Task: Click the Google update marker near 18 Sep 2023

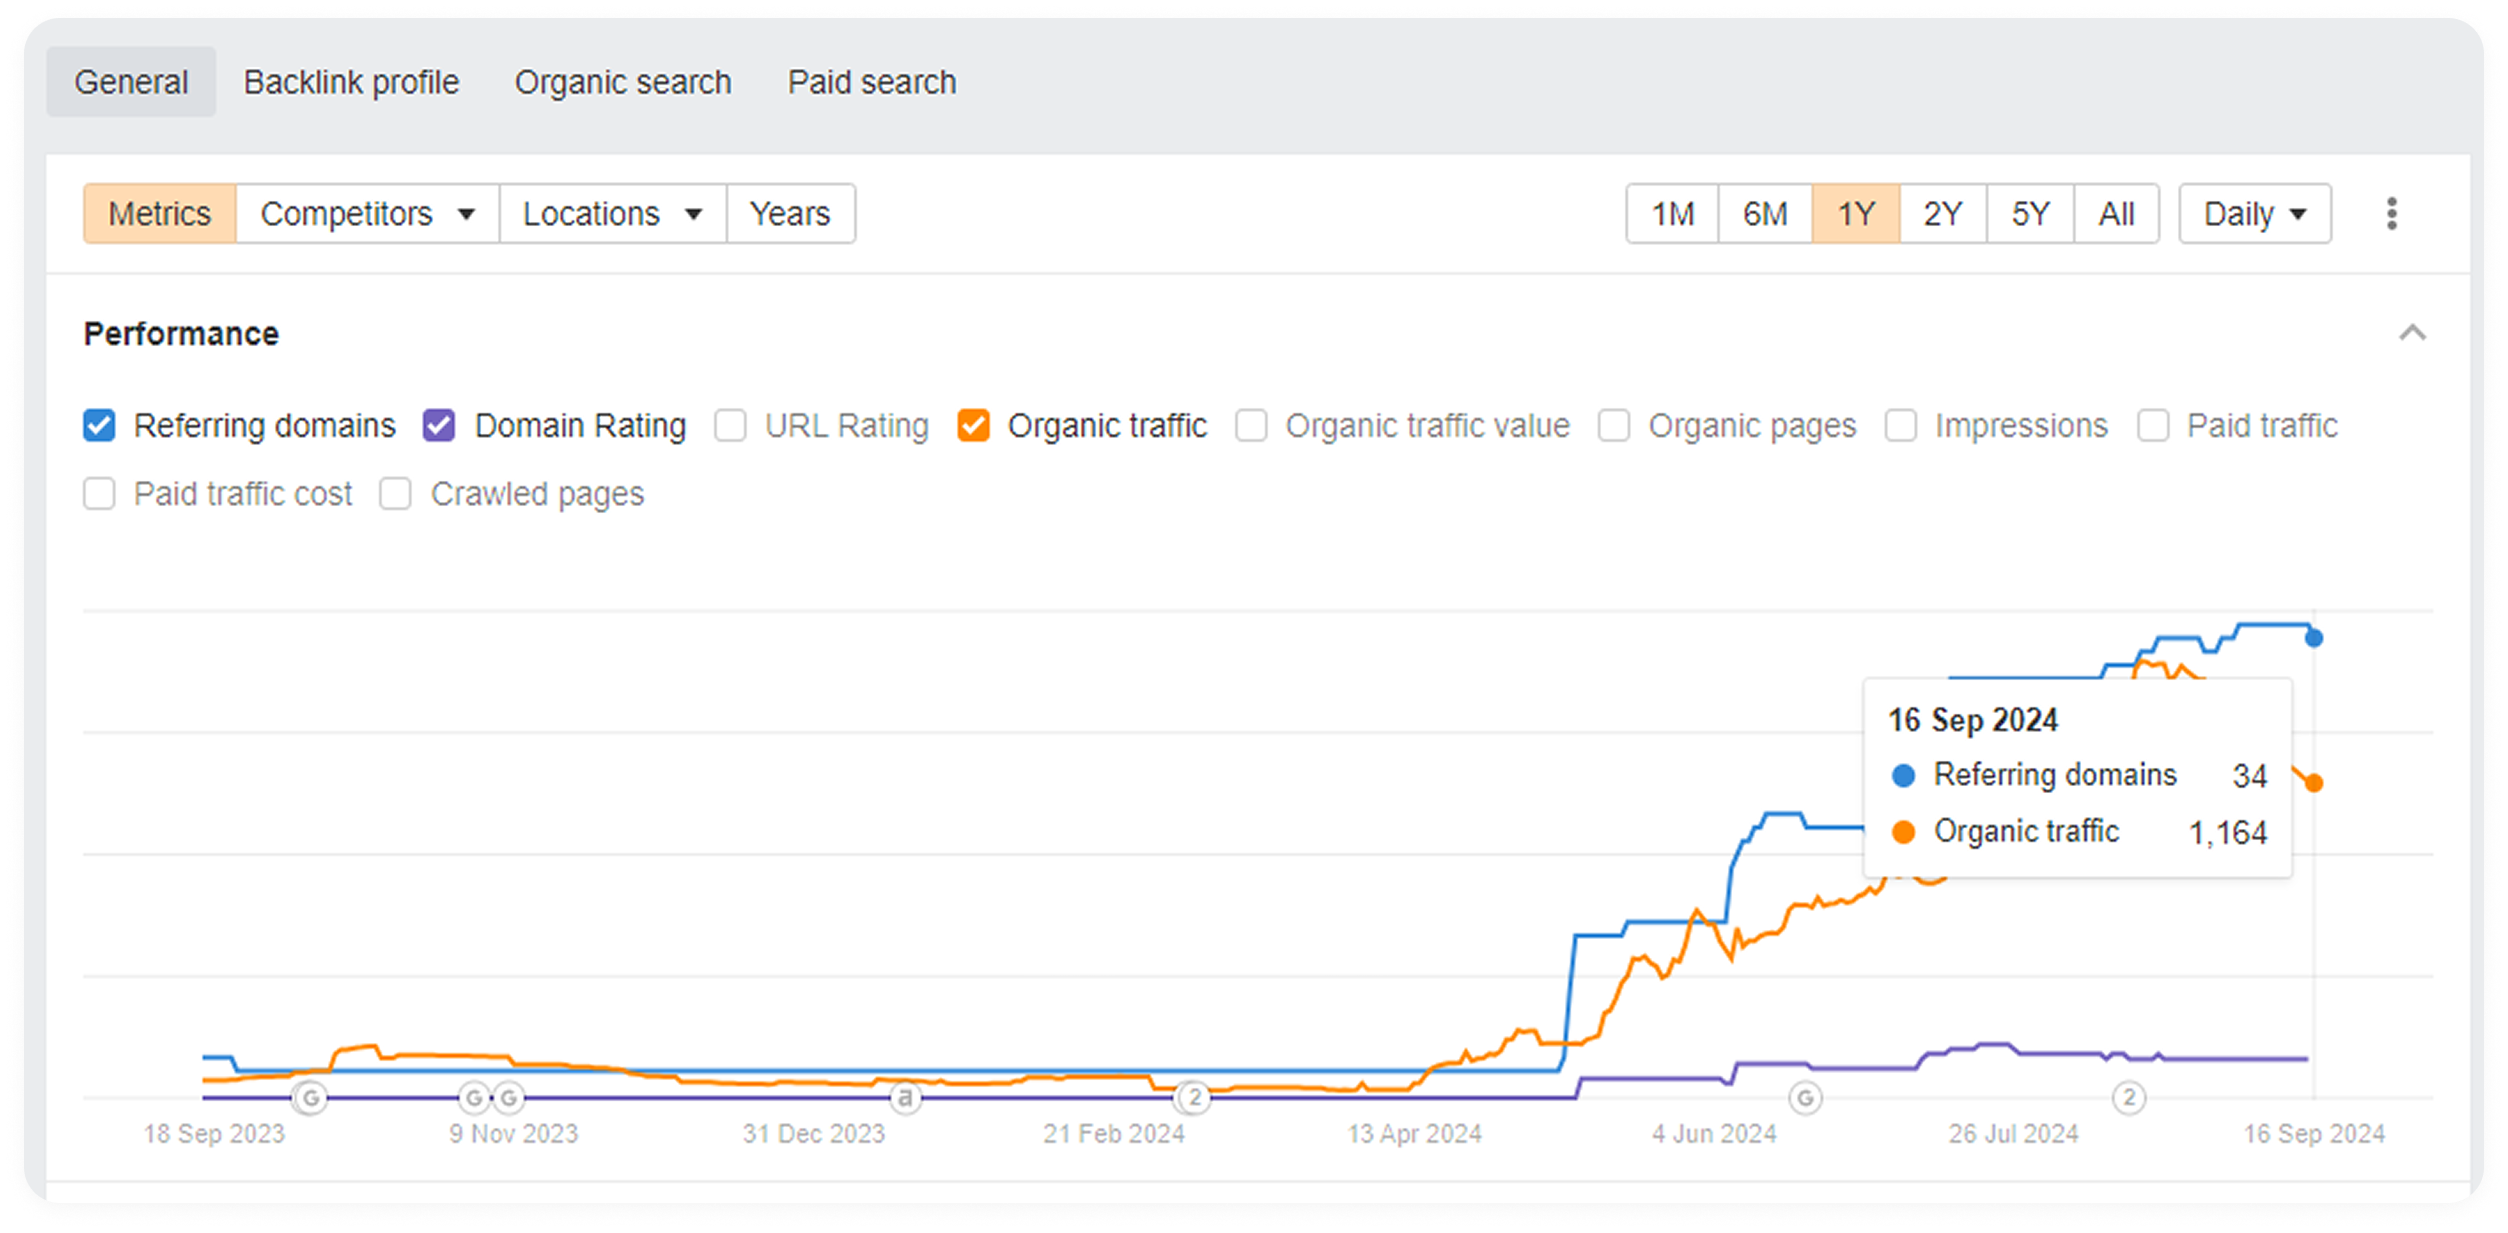Action: (x=311, y=1098)
